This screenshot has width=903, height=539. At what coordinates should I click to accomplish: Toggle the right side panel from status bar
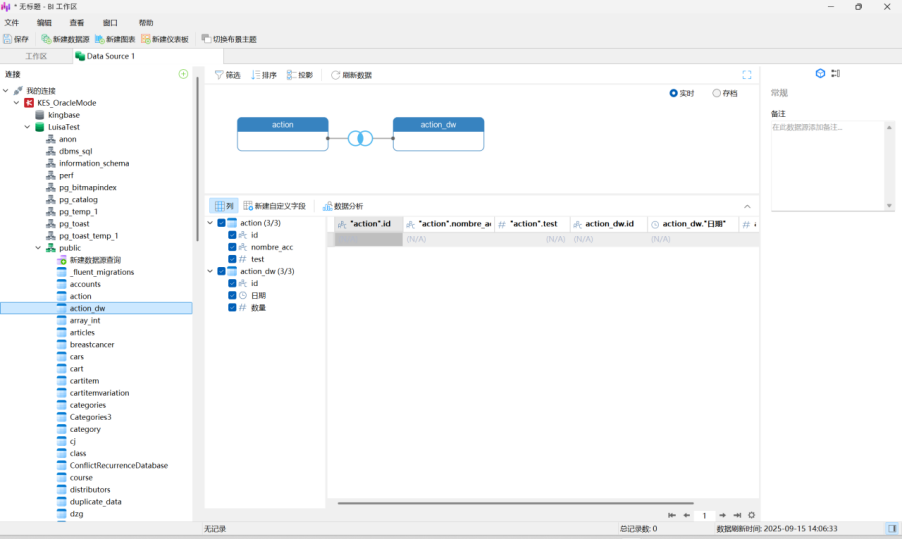891,528
